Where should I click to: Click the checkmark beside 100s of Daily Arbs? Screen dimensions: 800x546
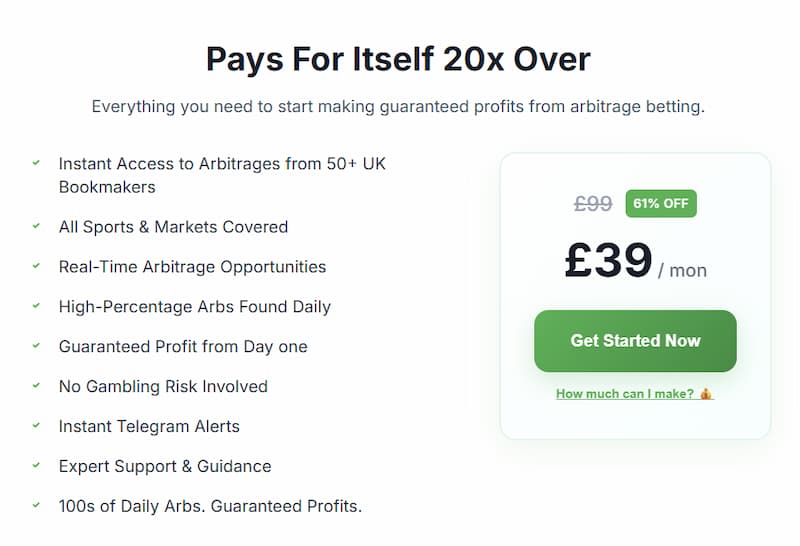tap(36, 506)
